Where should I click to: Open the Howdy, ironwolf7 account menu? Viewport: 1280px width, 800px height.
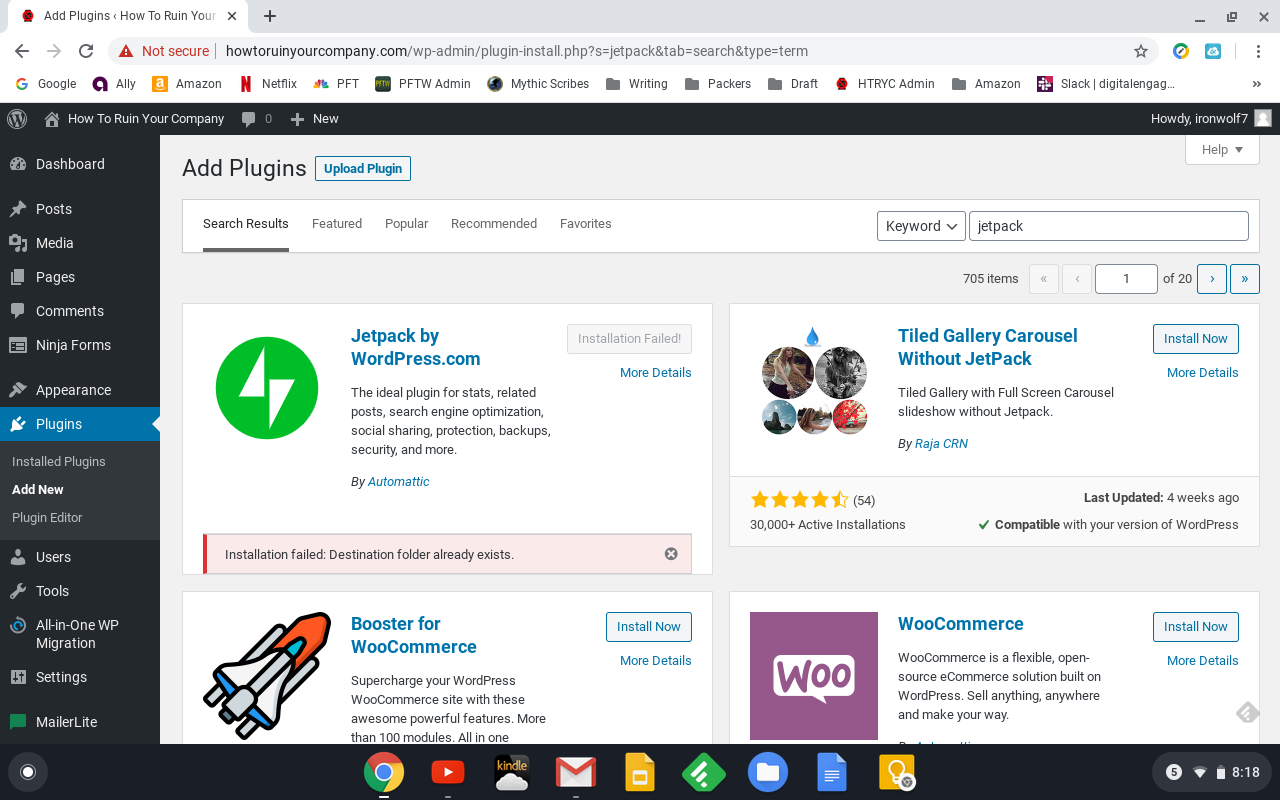[x=1211, y=118]
